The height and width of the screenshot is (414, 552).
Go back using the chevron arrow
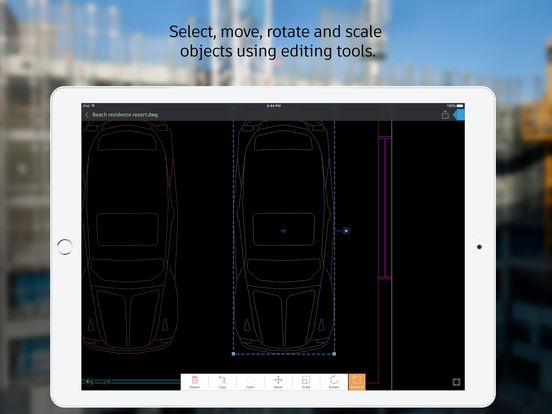click(x=87, y=115)
